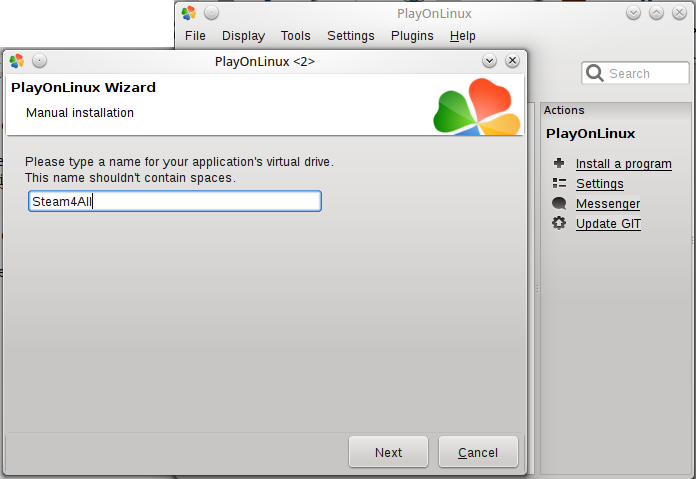This screenshot has height=479, width=696.
Task: Click PlayOnLinux clover icon in wizard title bar
Action: tap(17, 61)
